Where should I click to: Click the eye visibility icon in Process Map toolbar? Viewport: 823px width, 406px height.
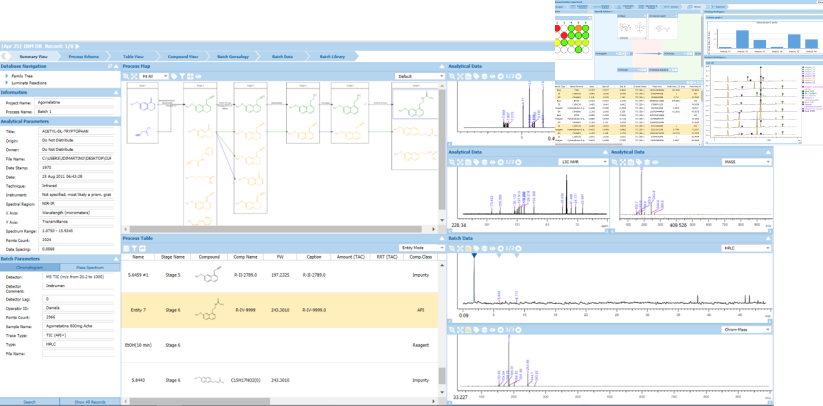tap(199, 76)
